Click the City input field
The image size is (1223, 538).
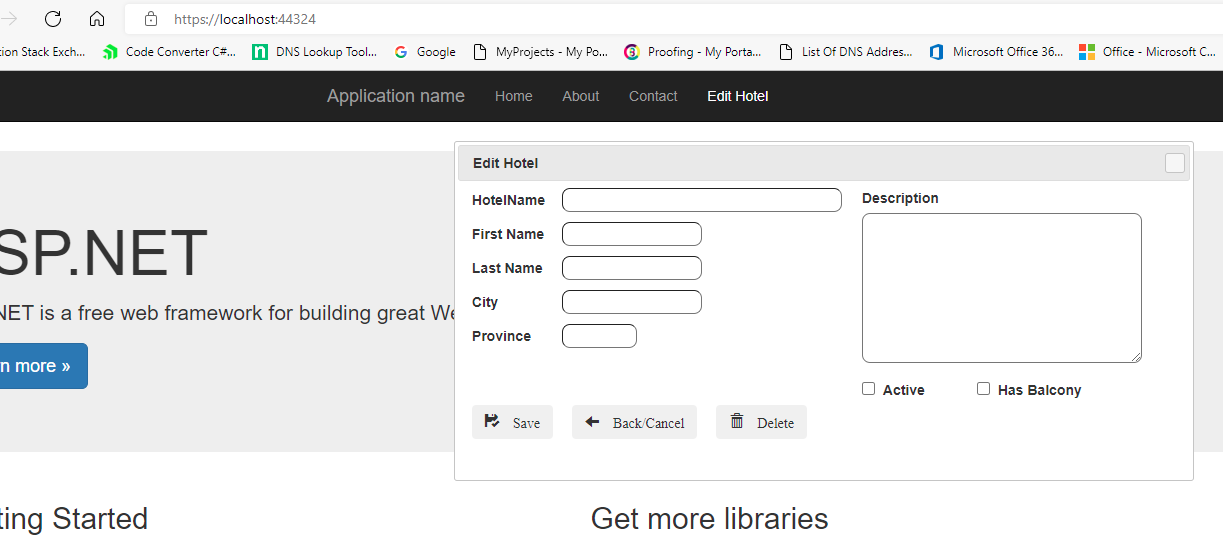pyautogui.click(x=632, y=302)
